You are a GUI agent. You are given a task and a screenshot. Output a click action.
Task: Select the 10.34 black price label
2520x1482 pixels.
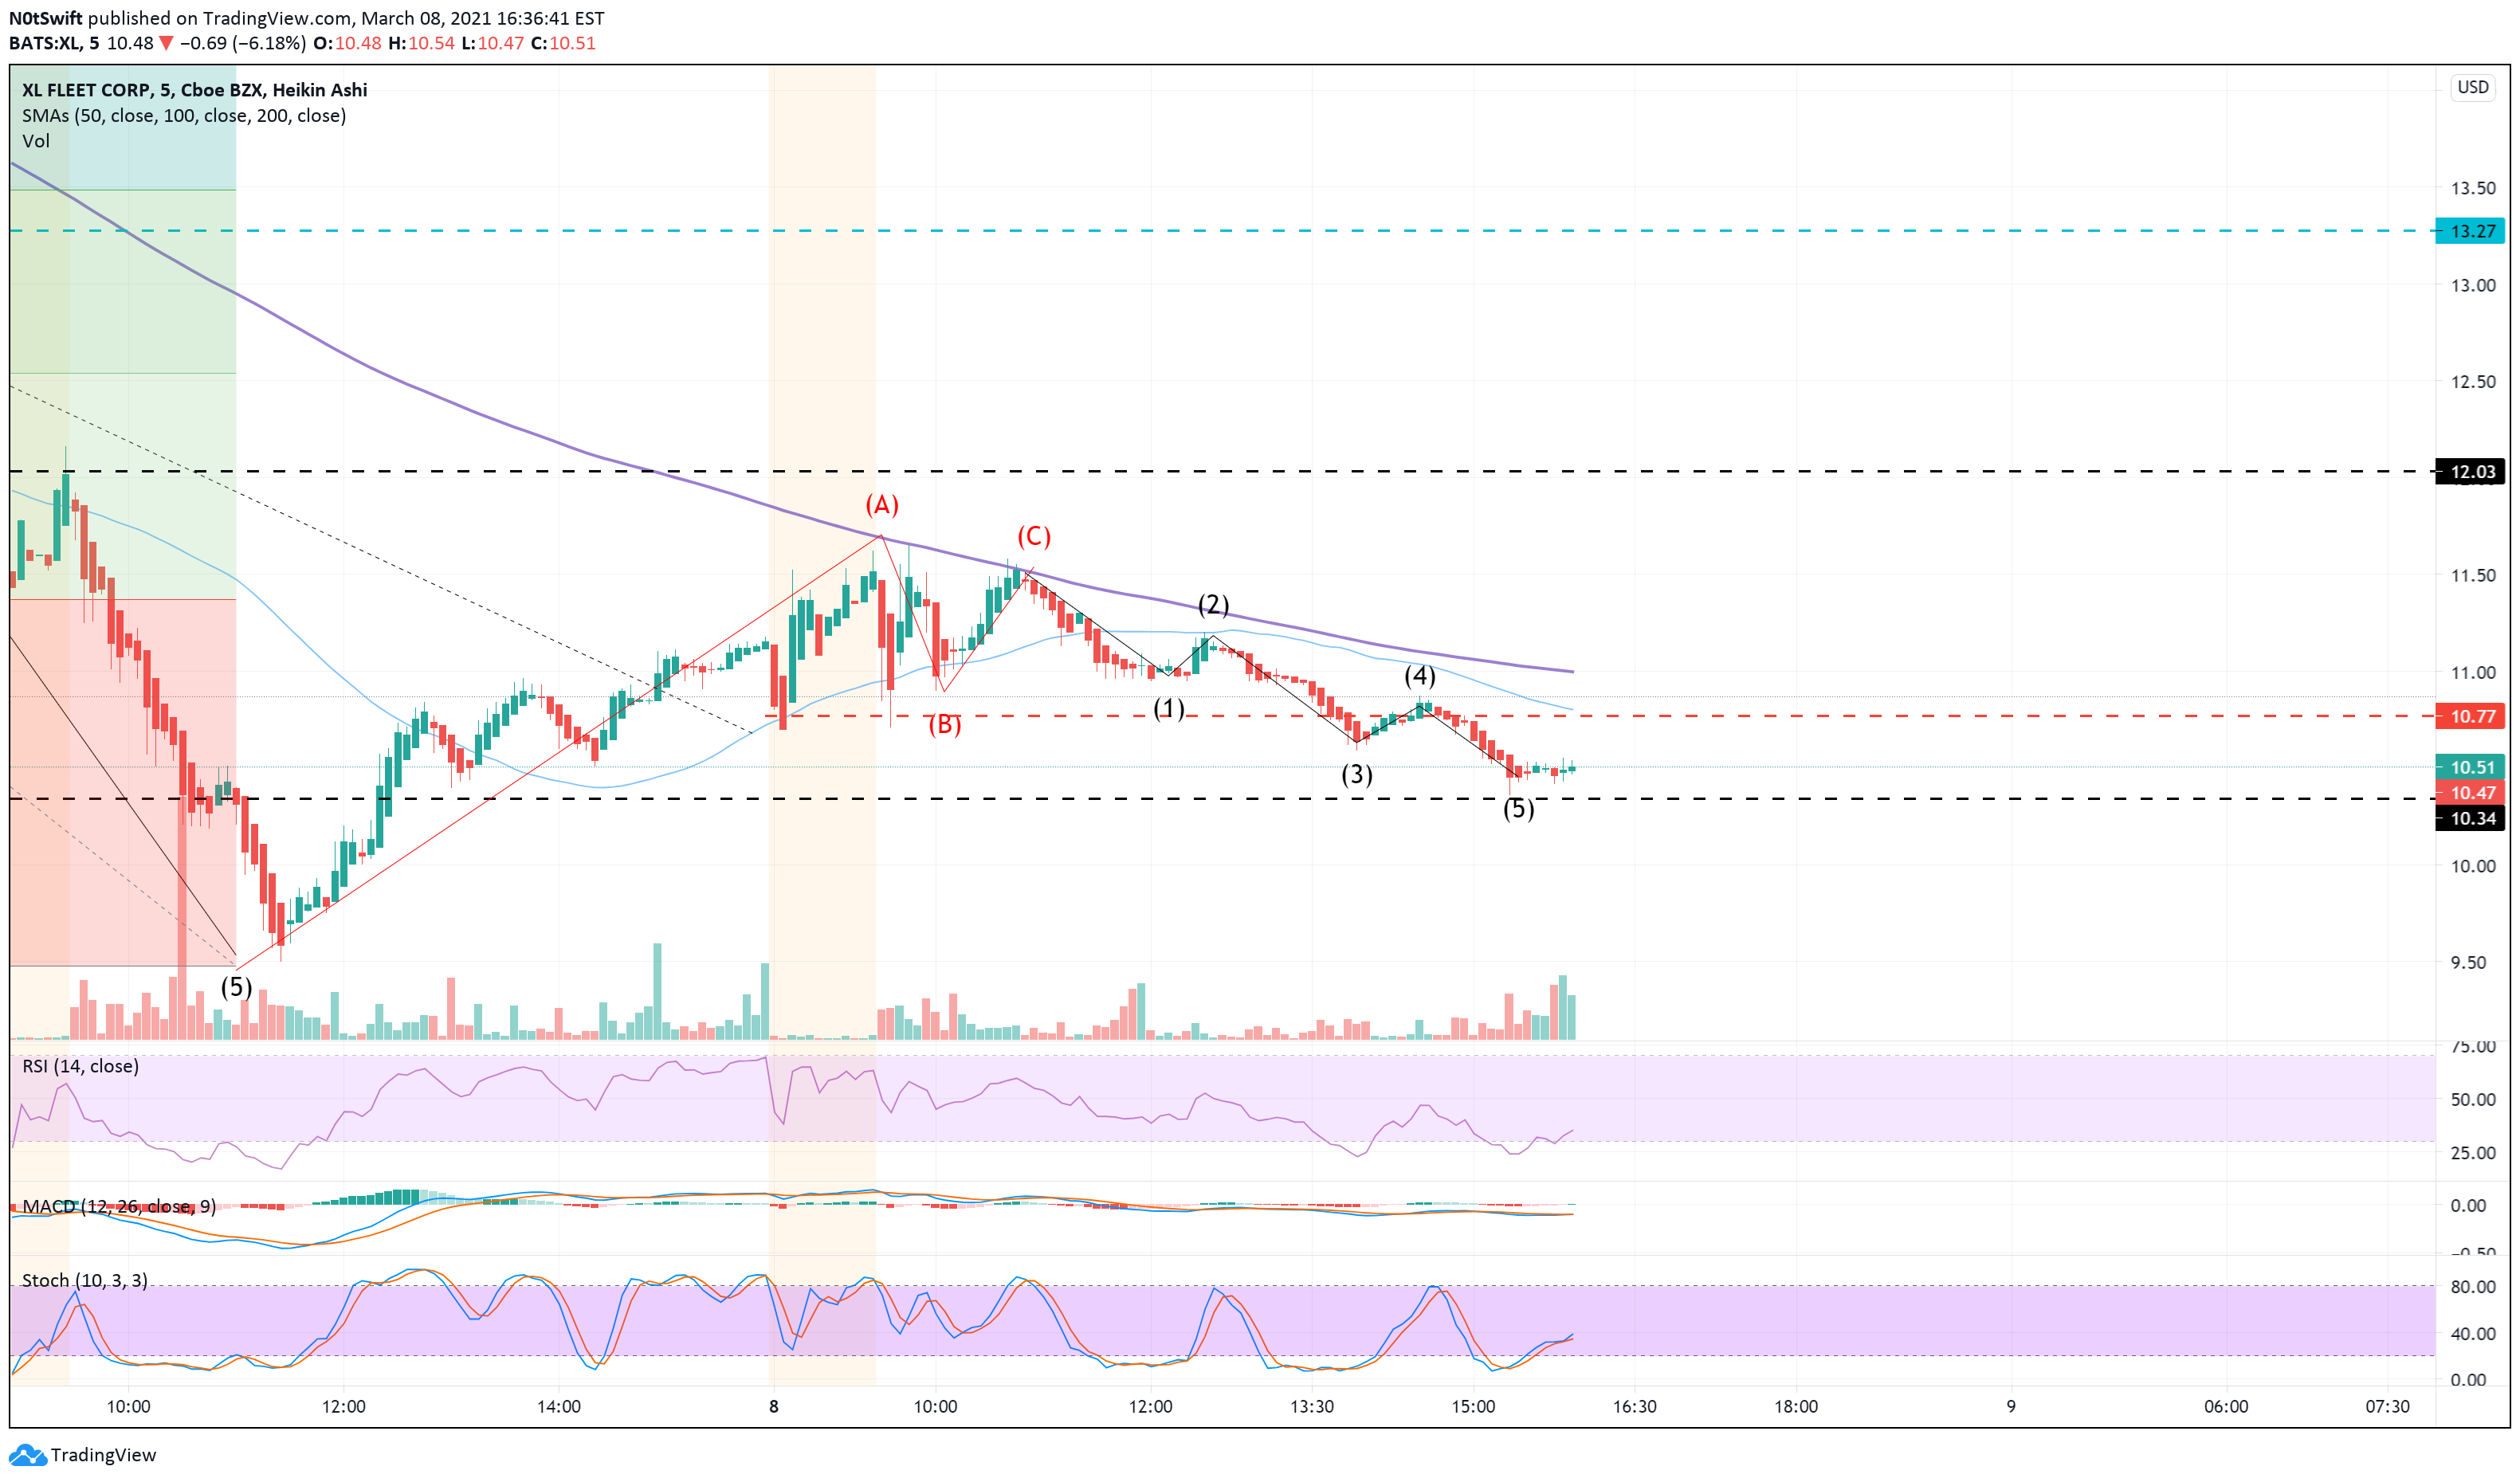point(2471,819)
